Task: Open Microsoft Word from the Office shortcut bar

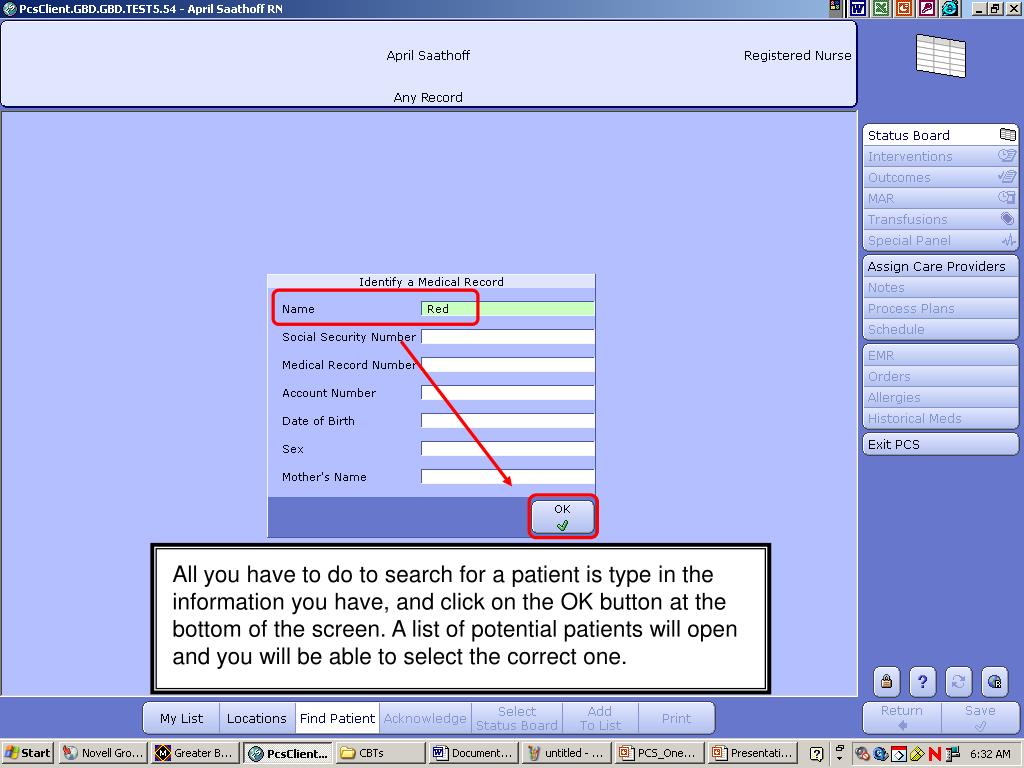Action: click(x=857, y=8)
